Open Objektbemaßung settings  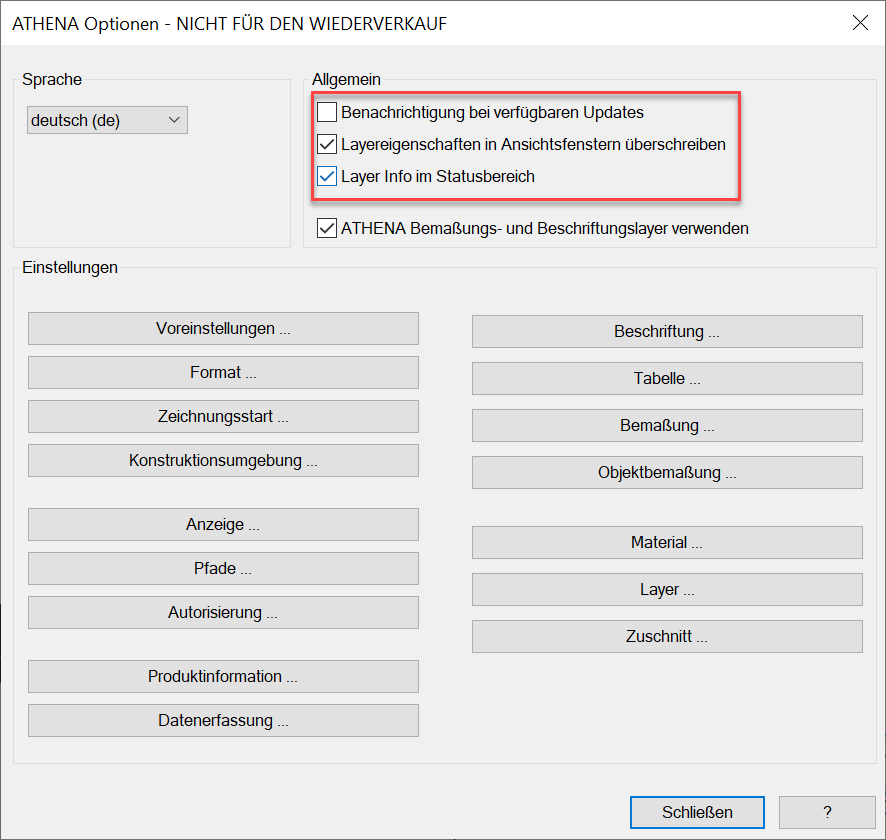[x=667, y=472]
